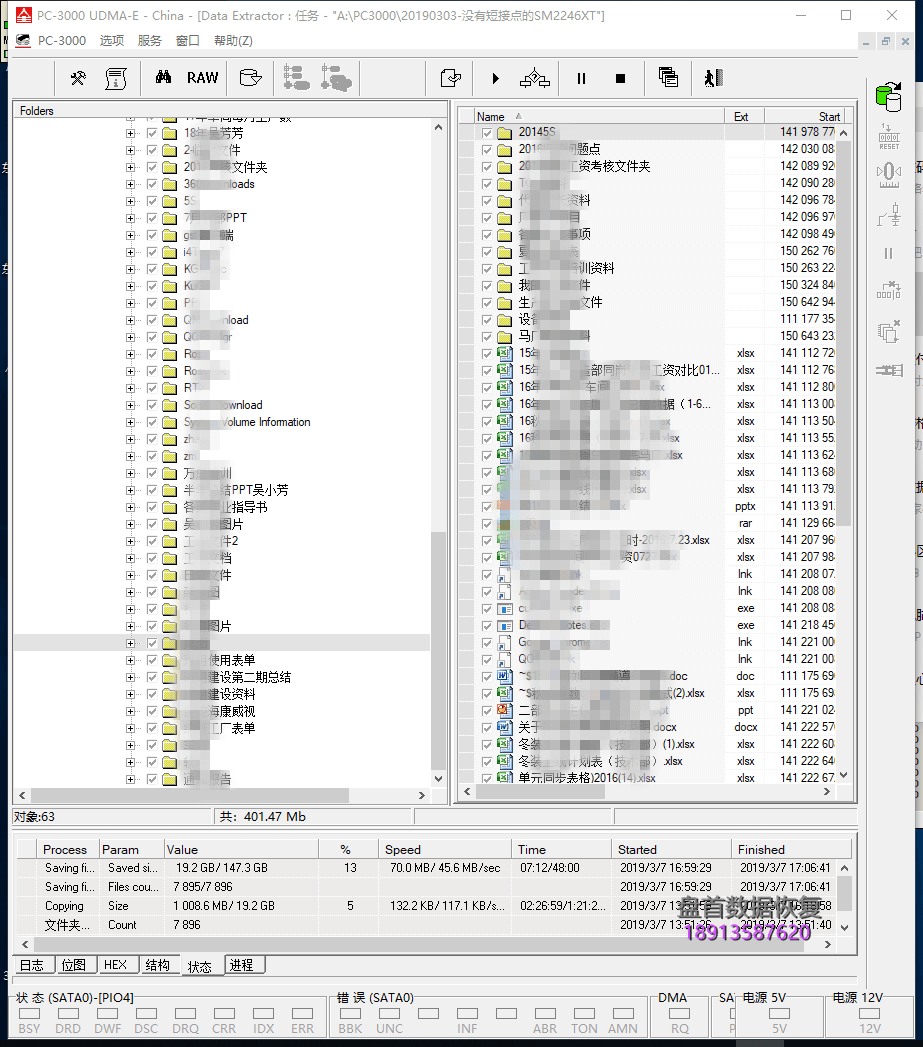Click the process table down scroll arrow
923x1047 pixels.
point(845,927)
